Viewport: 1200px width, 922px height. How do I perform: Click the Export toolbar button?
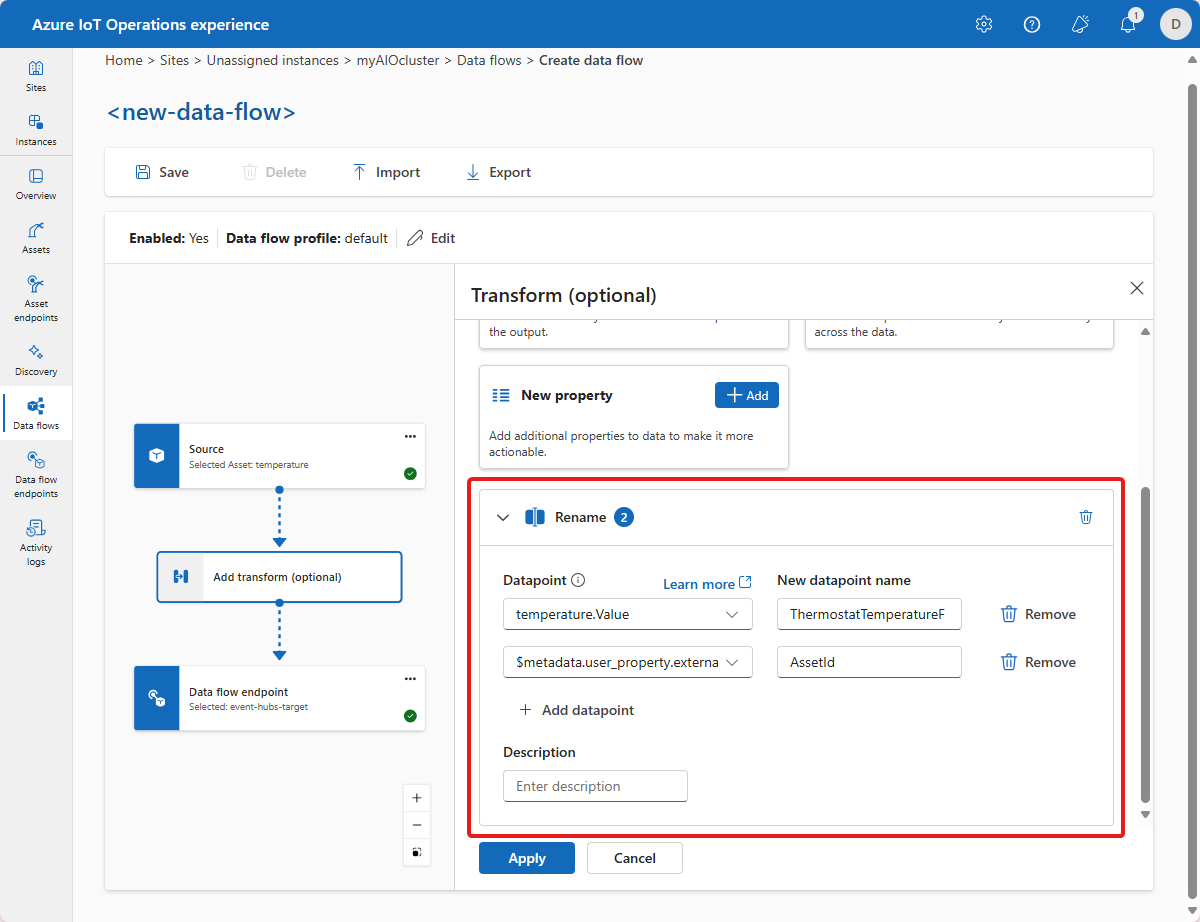[x=498, y=172]
